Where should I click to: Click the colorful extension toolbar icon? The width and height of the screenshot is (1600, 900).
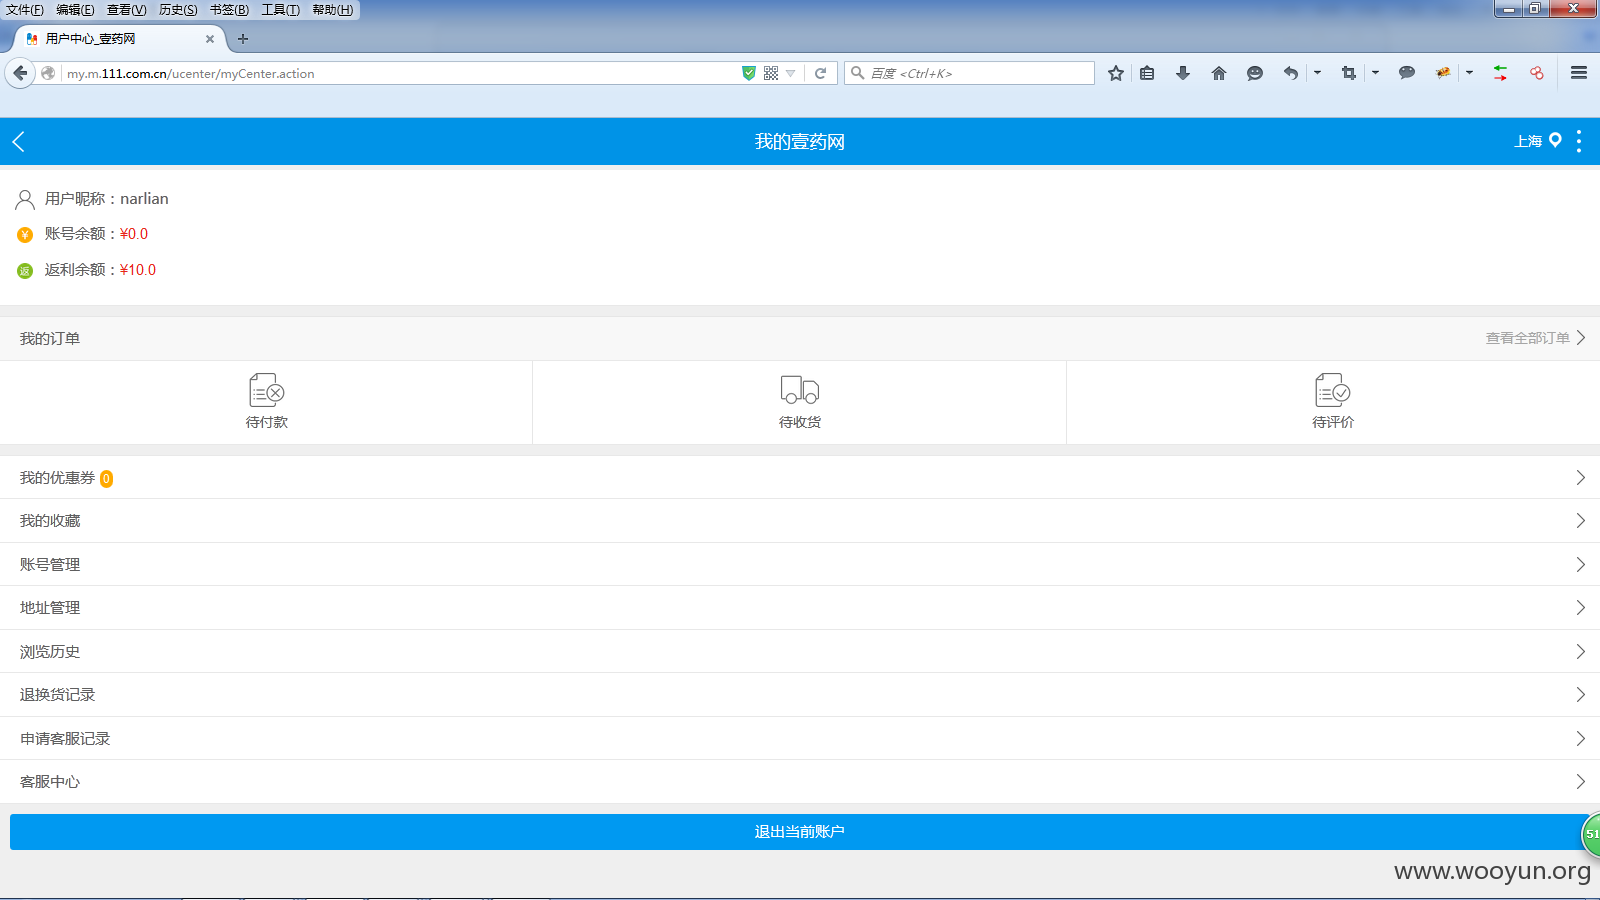(x=1443, y=73)
